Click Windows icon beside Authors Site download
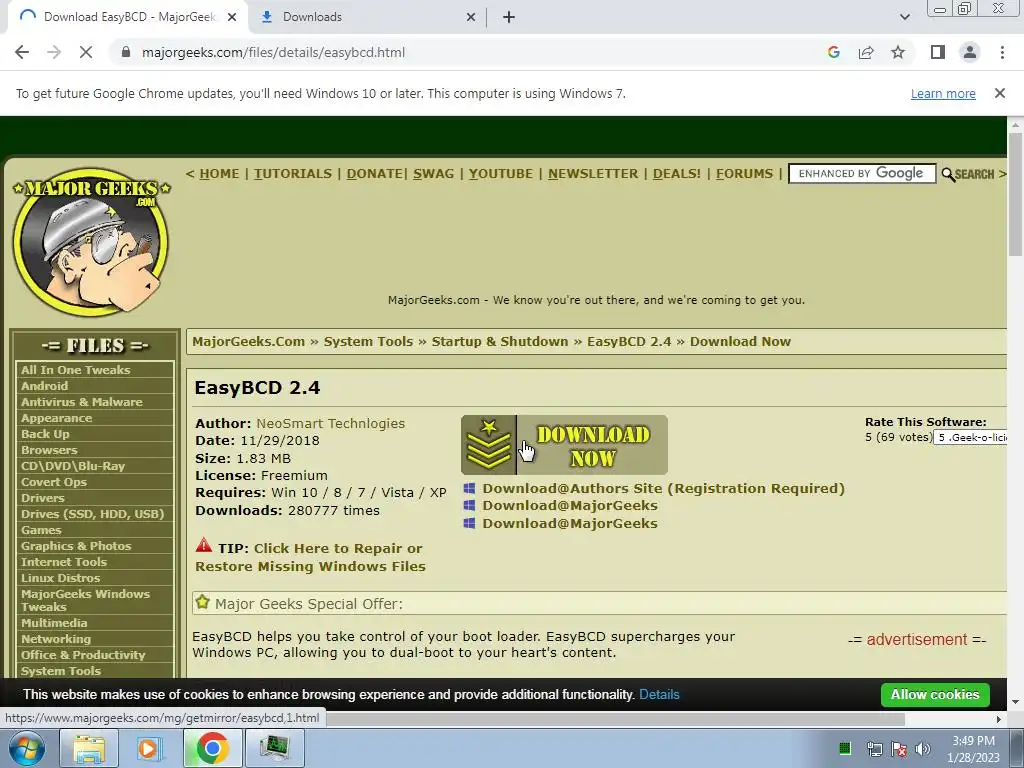This screenshot has height=768, width=1024. click(469, 488)
